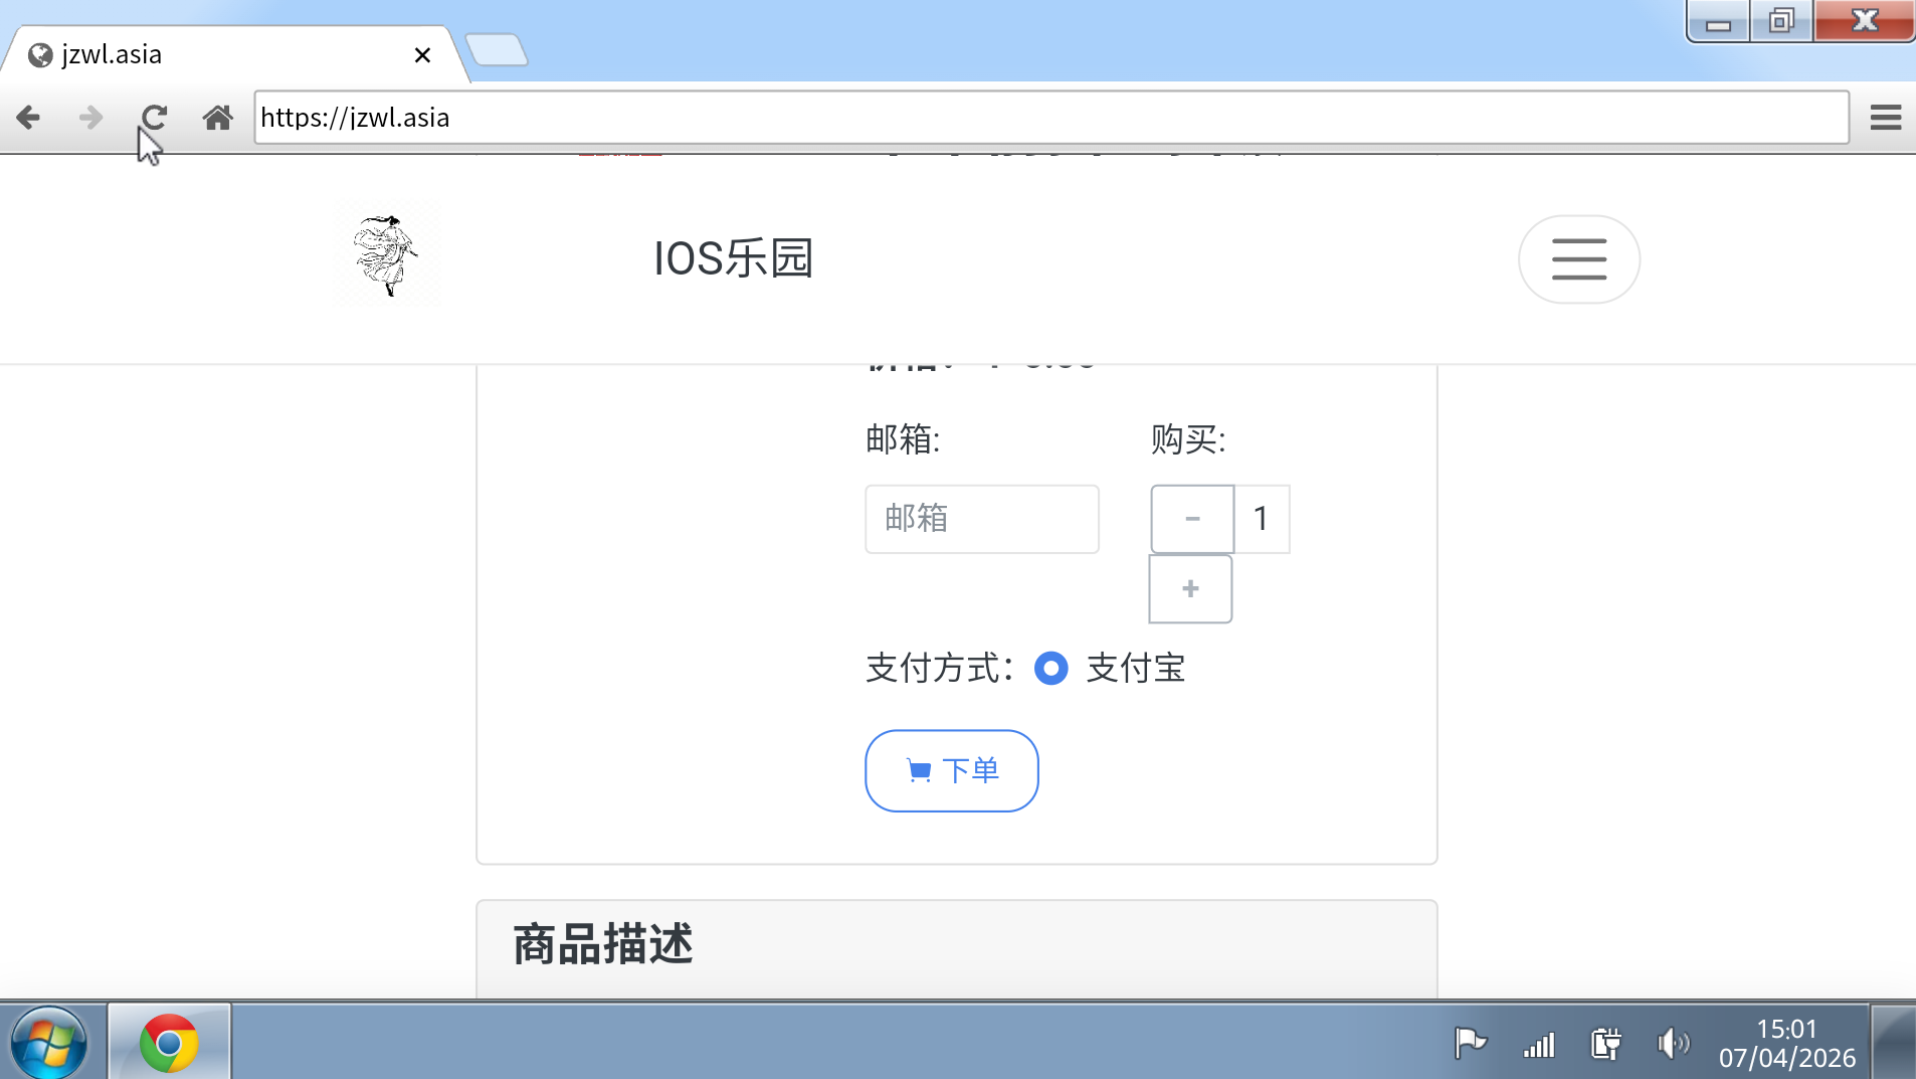Click the browser back arrow
Viewport: 1916px width, 1079px height.
(28, 118)
